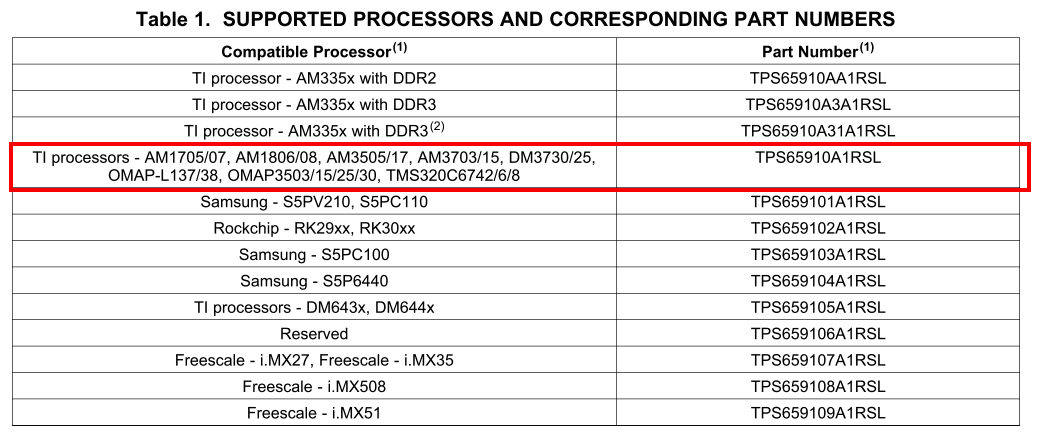Click the TPS659109A1RSL part number
The height and width of the screenshot is (436, 1044).
coord(818,413)
